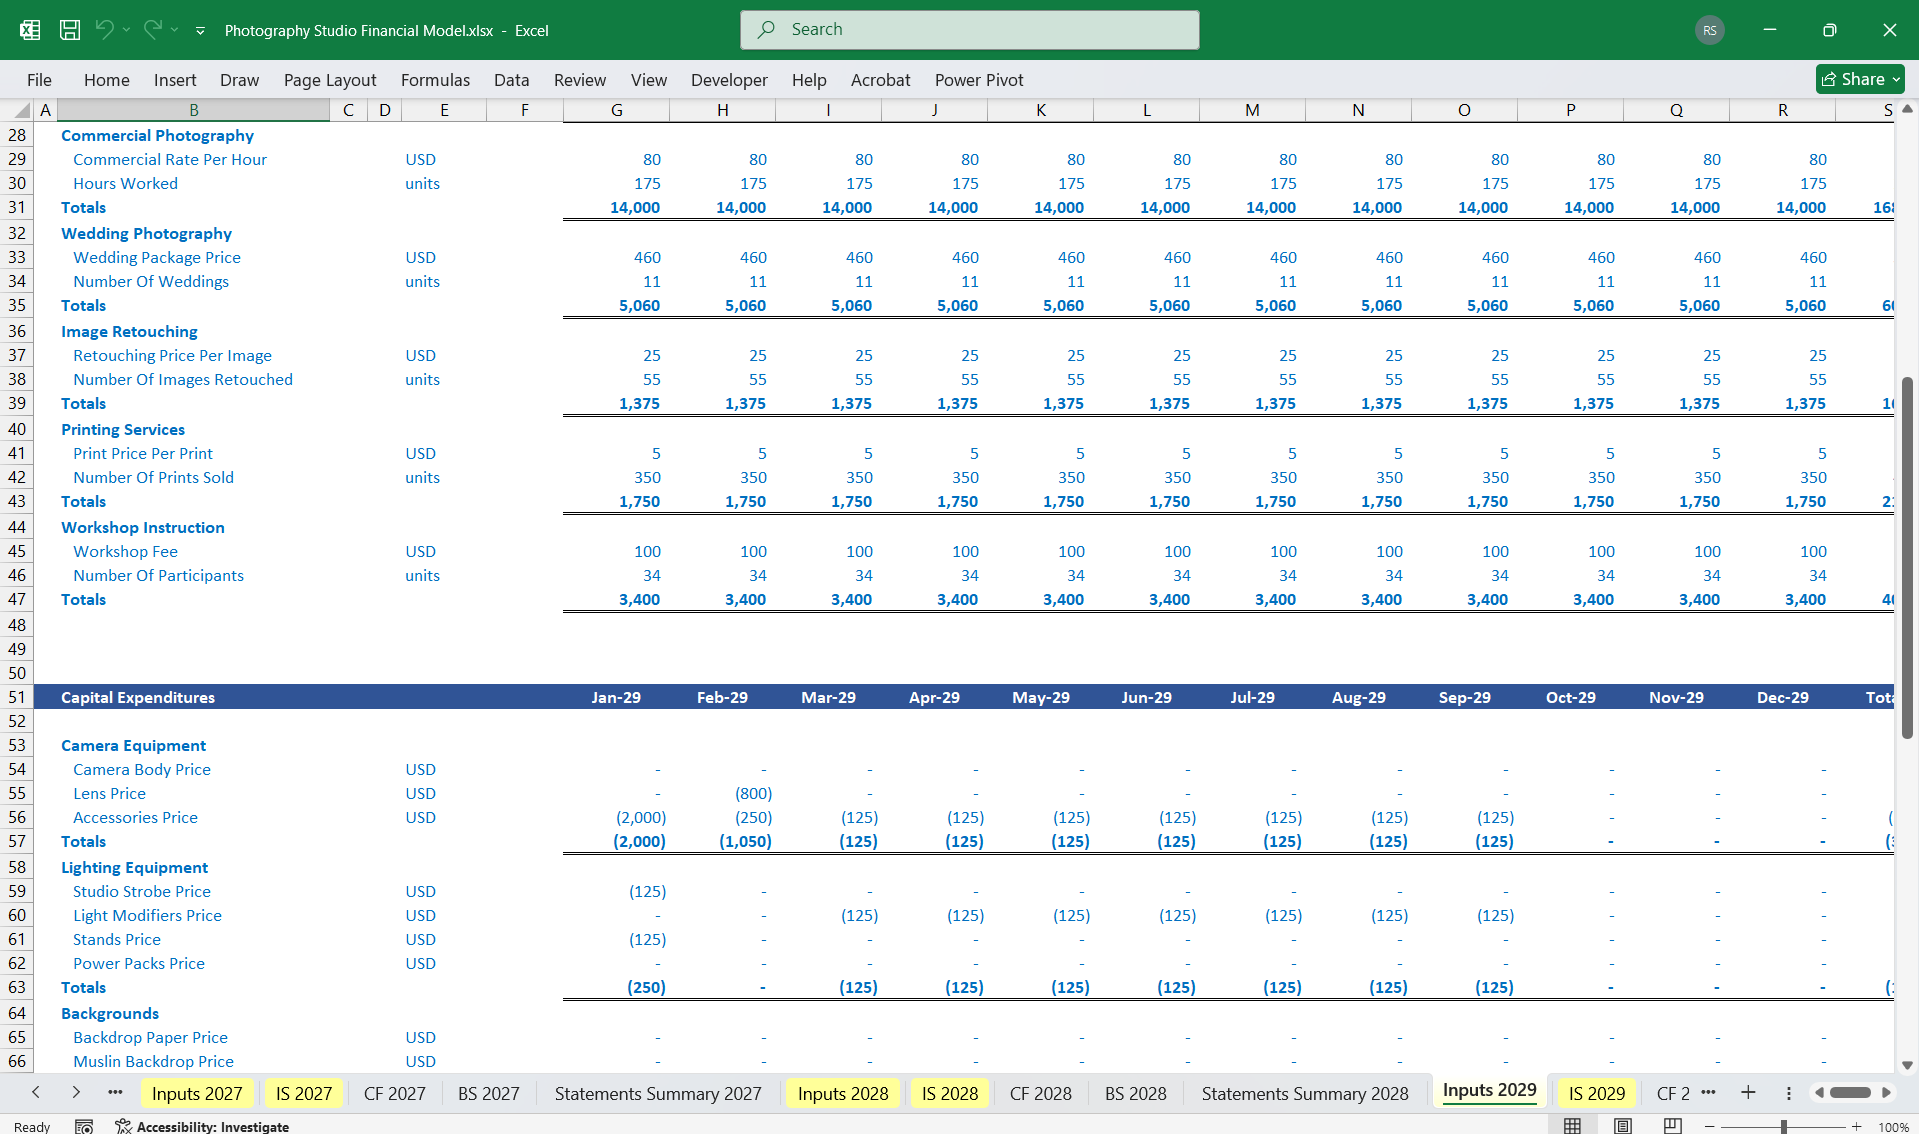Click the Jan-29 column heading cell

point(616,697)
